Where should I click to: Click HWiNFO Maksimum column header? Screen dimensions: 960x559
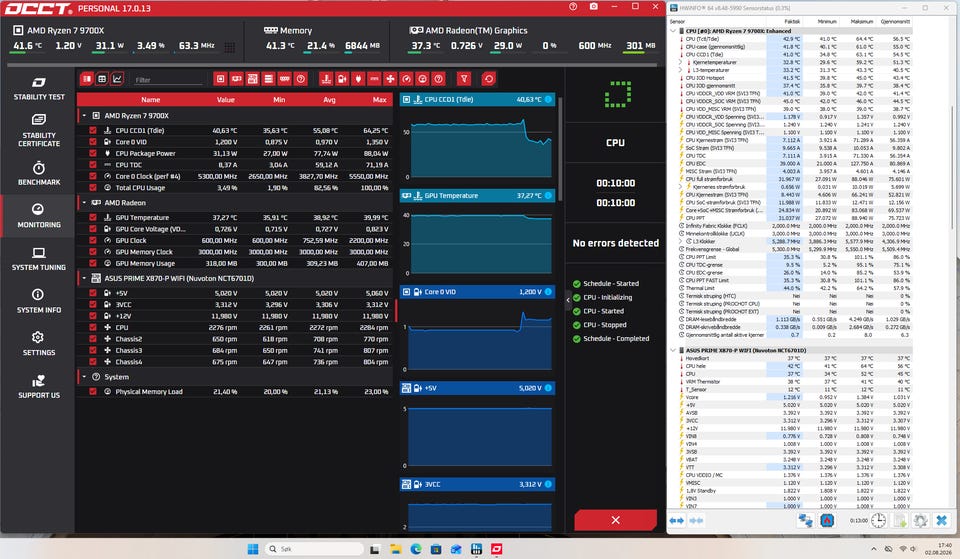tap(861, 21)
